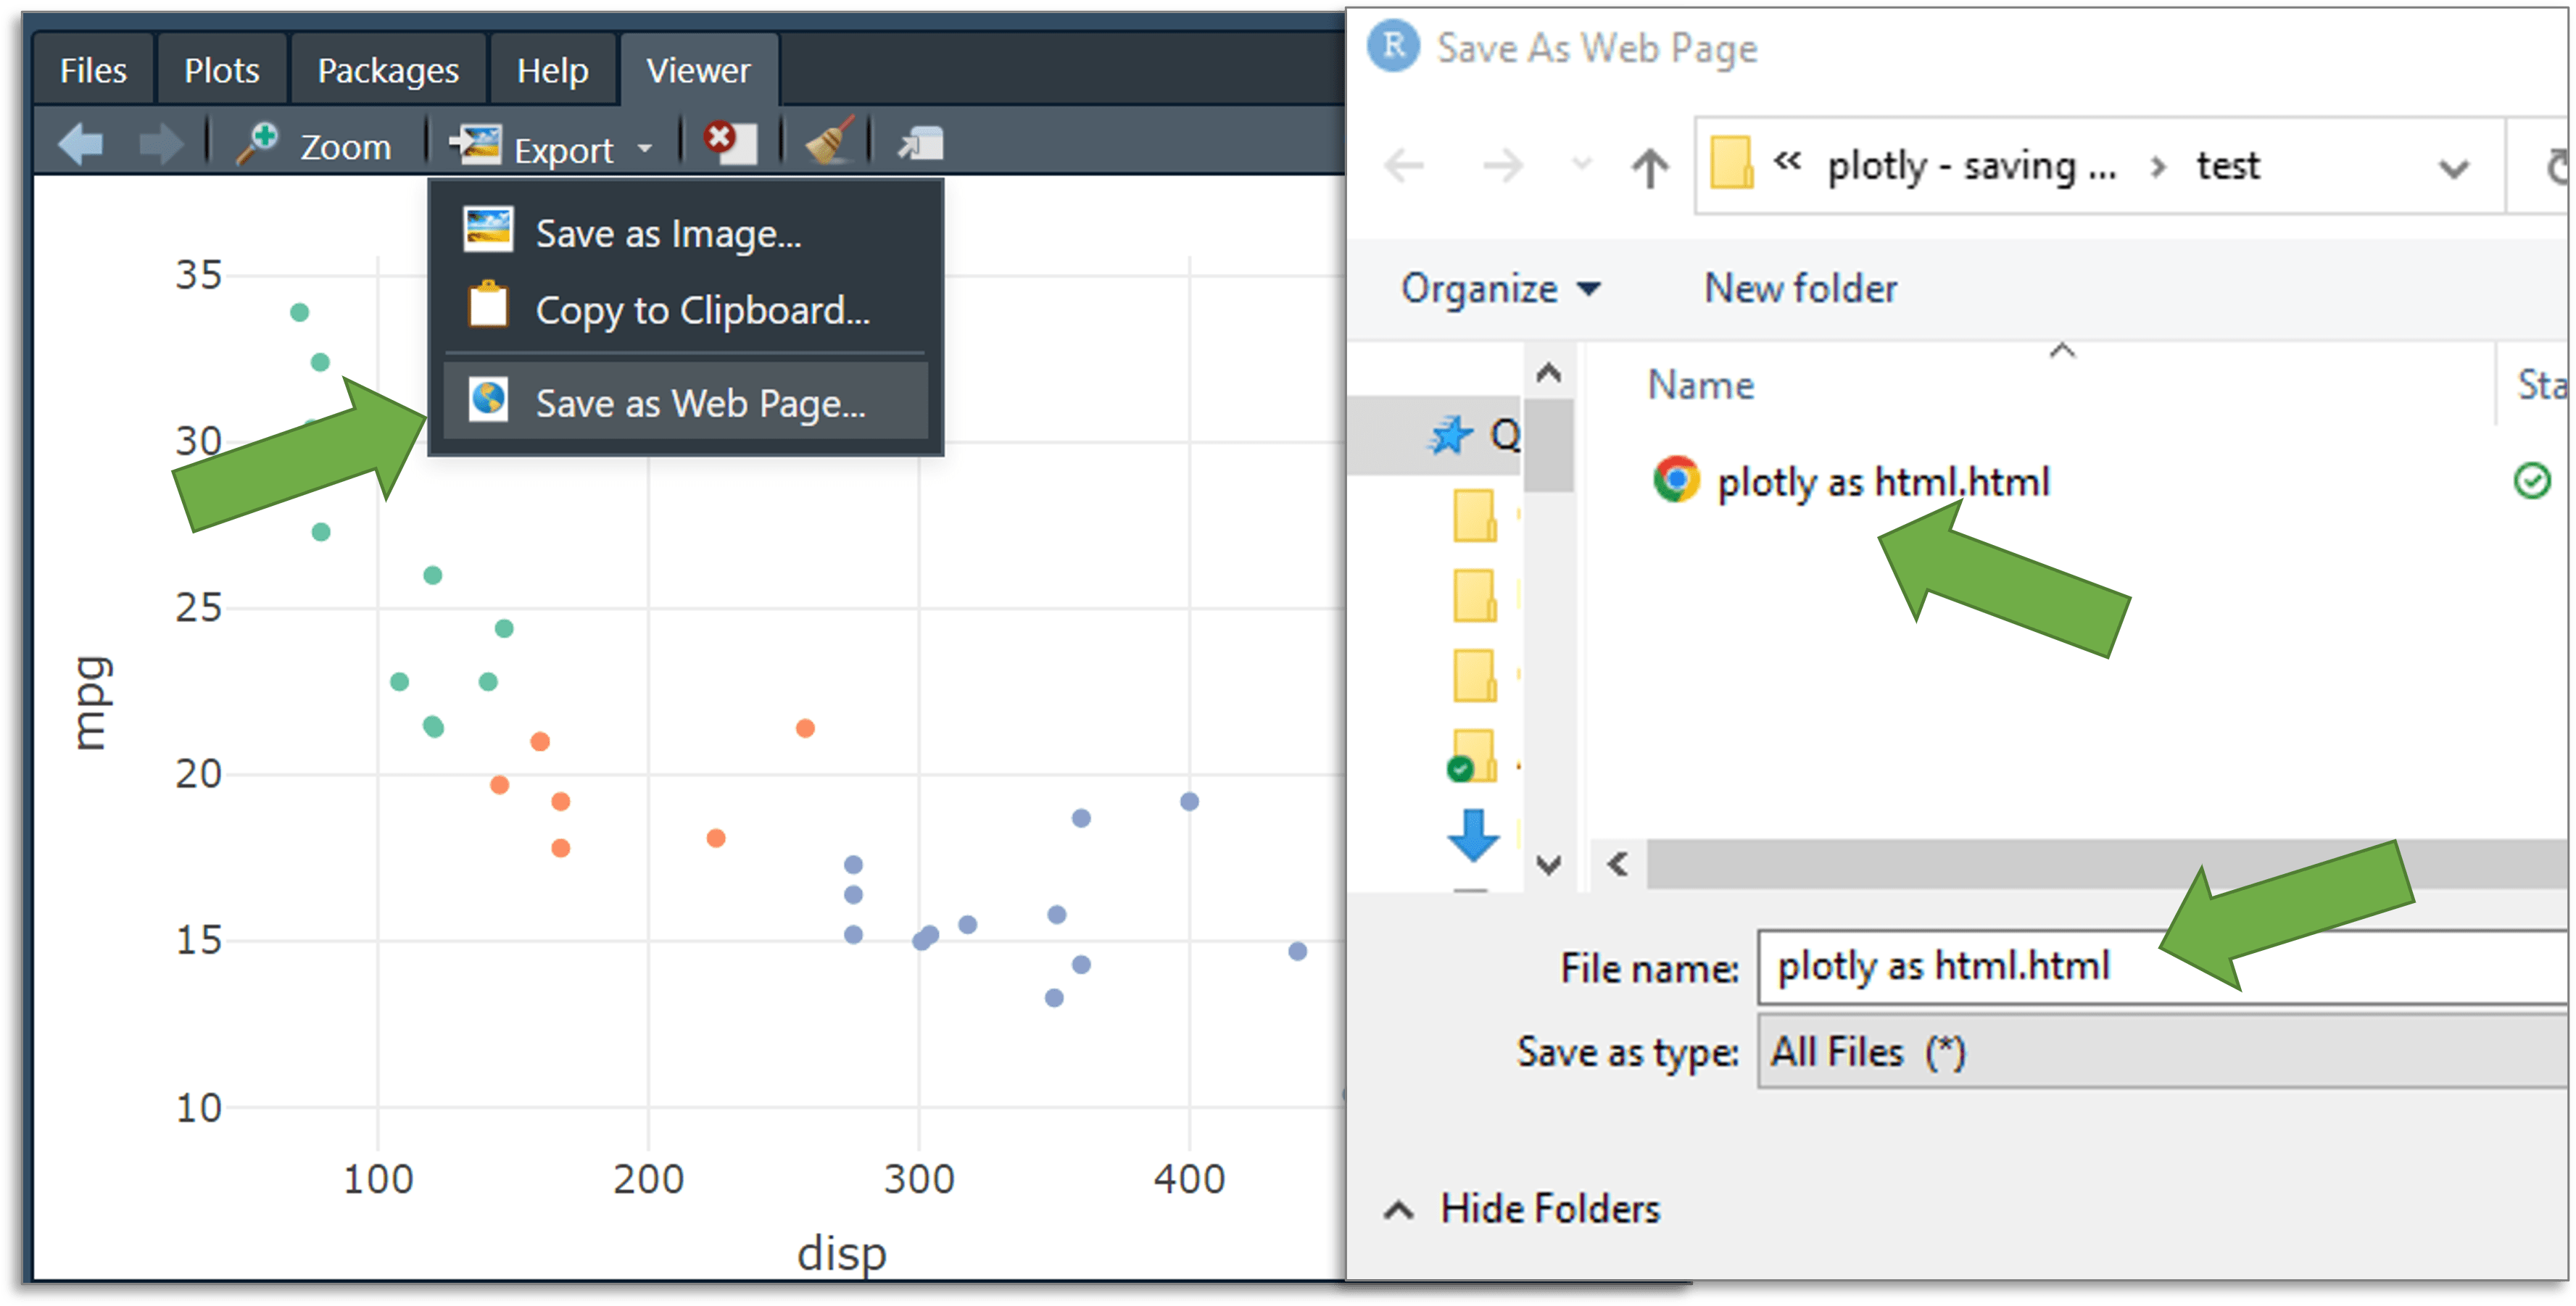Select the Downloads blue arrow folder icon
2576x1306 pixels.
coord(1473,835)
